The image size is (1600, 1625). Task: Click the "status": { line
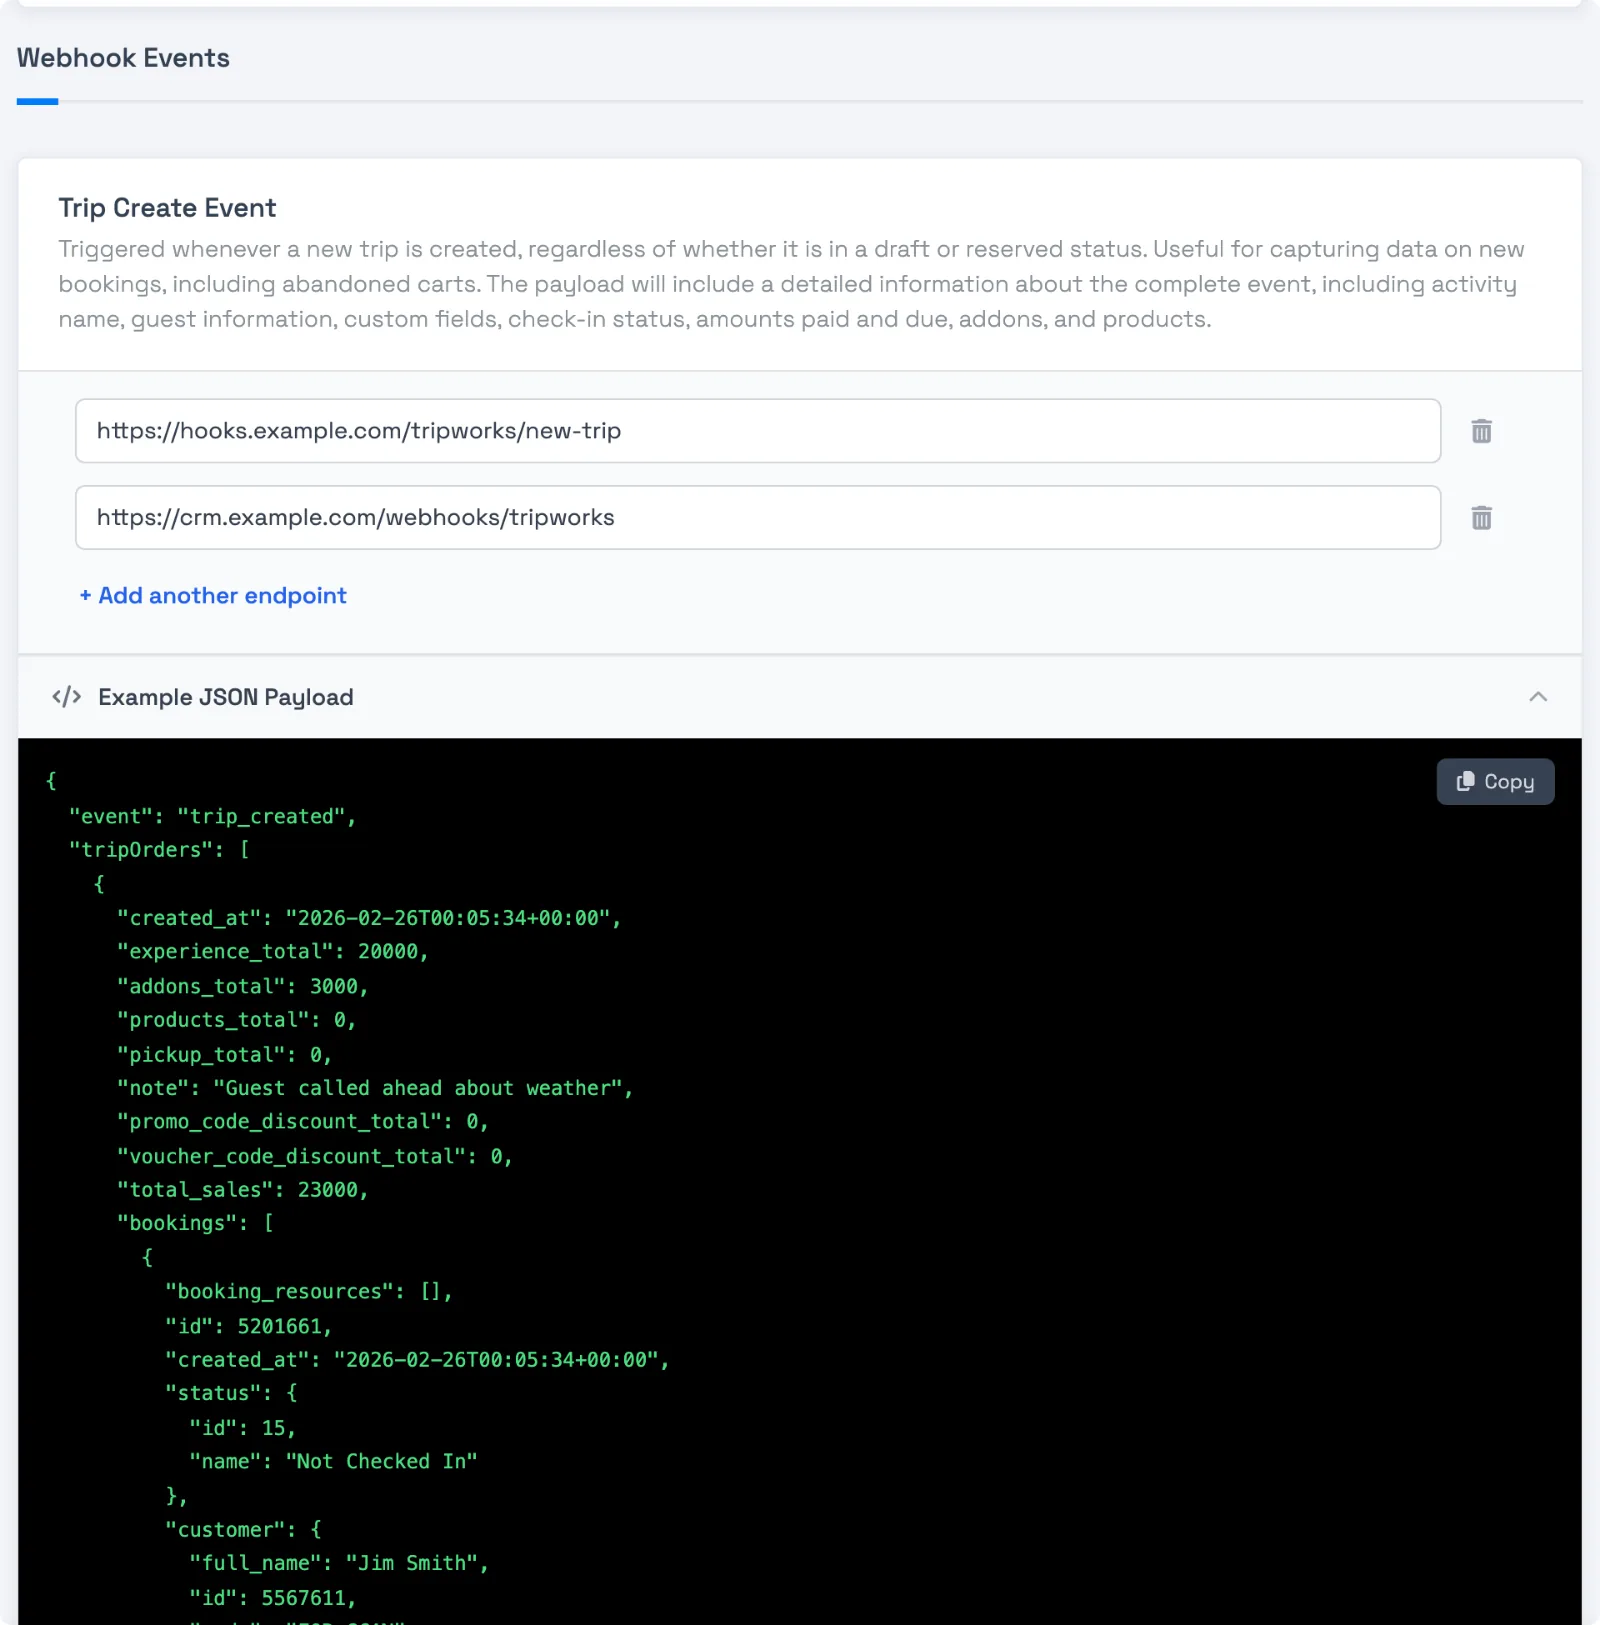click(231, 1393)
